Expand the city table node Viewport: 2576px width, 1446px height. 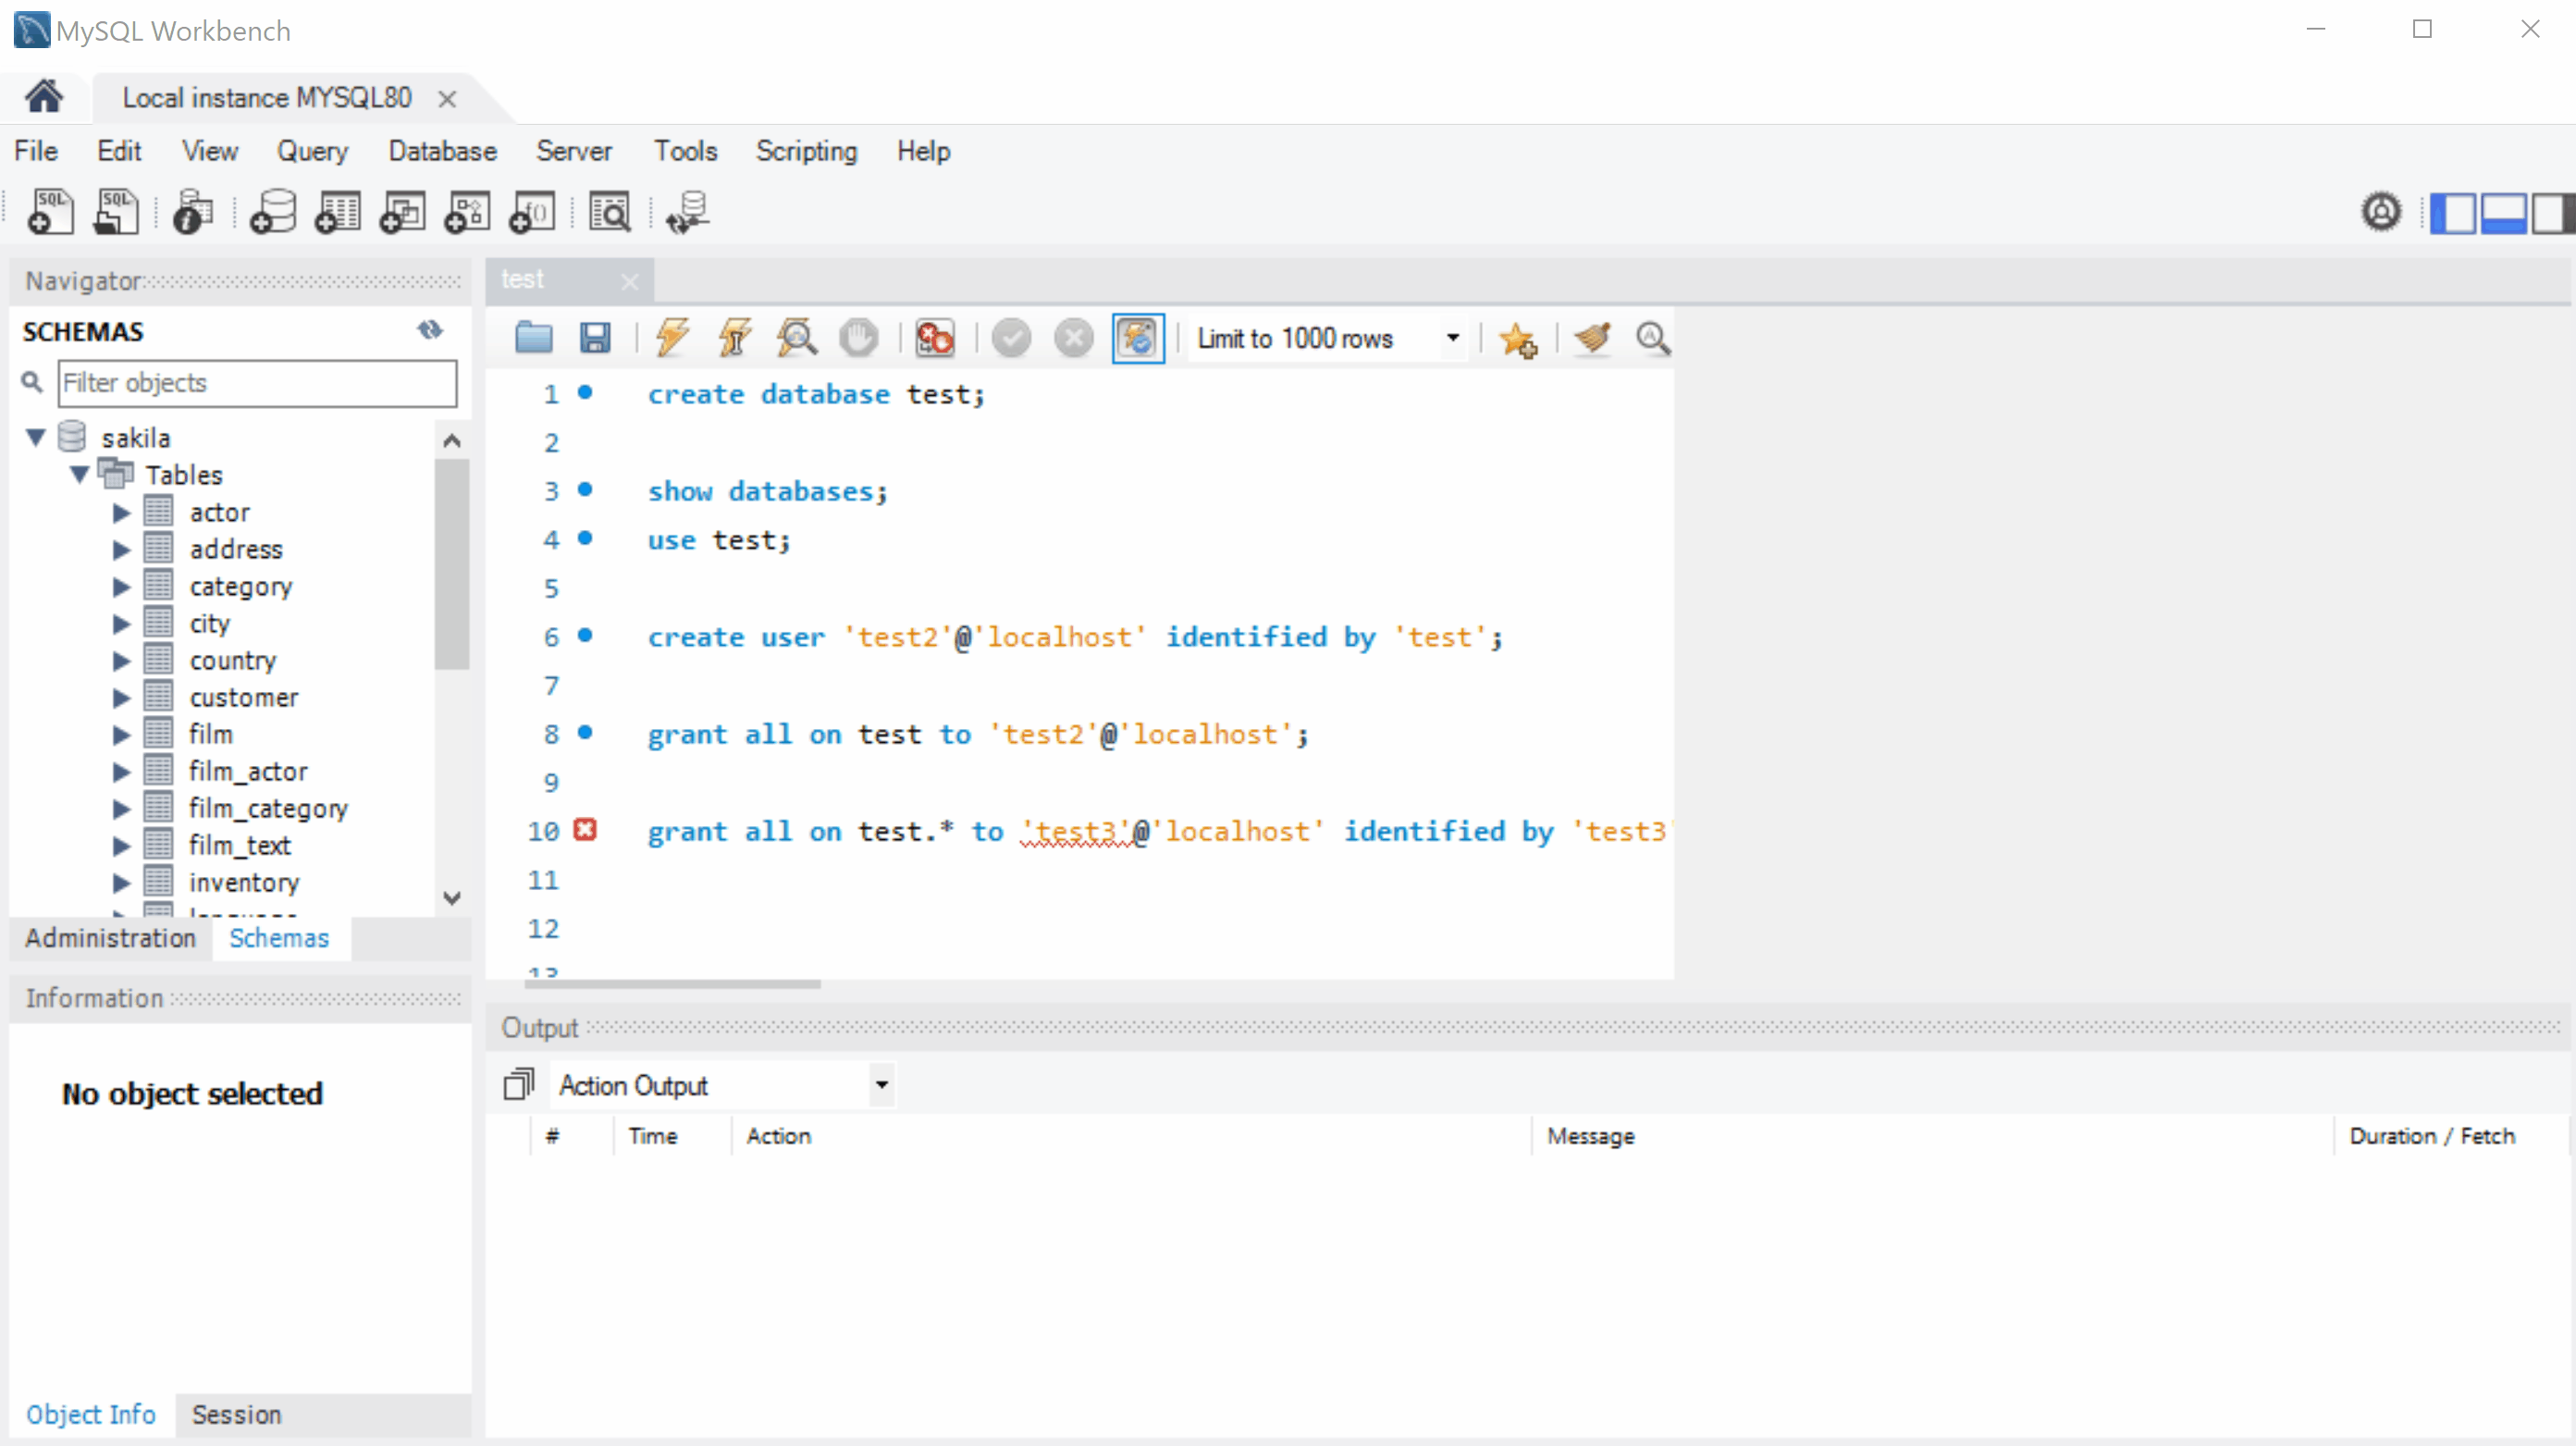pos(121,623)
